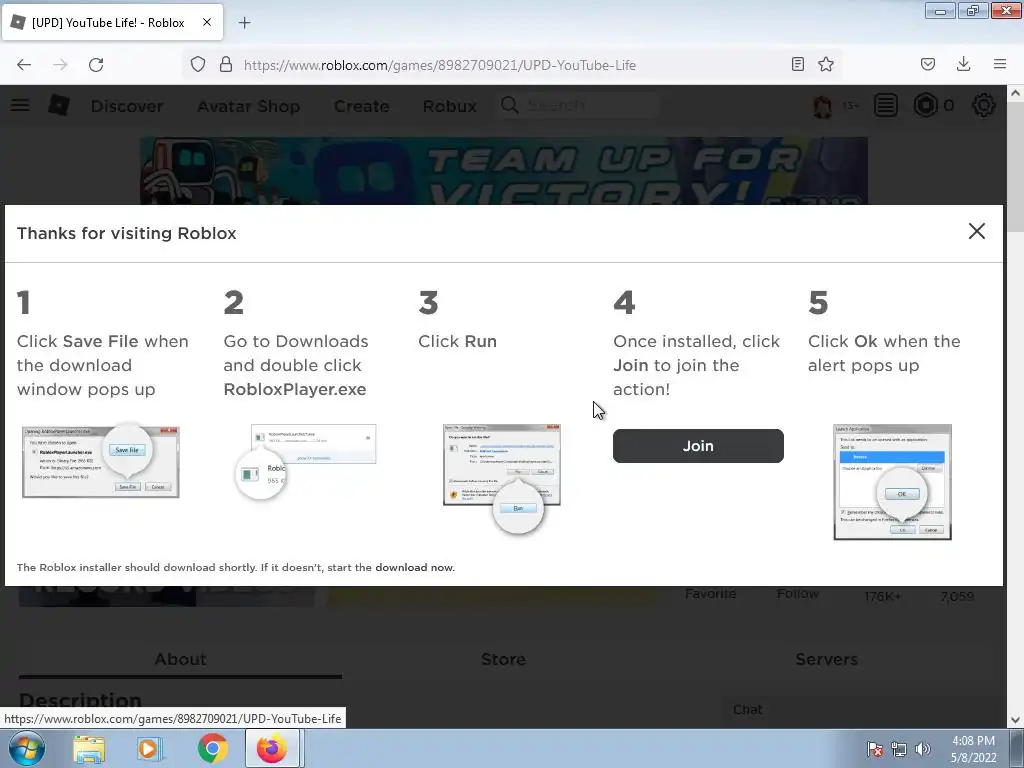Open the user avatar profile icon
The width and height of the screenshot is (1024, 768).
click(822, 105)
